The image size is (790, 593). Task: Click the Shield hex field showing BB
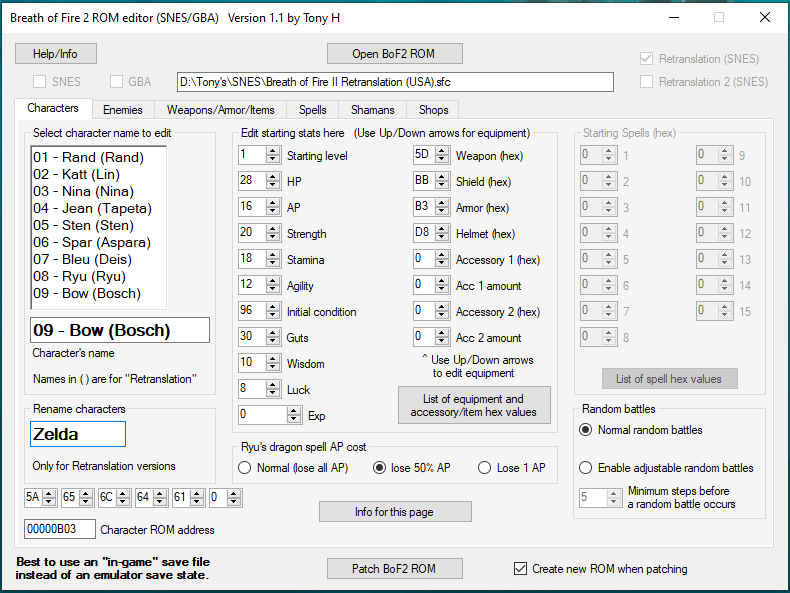click(424, 180)
